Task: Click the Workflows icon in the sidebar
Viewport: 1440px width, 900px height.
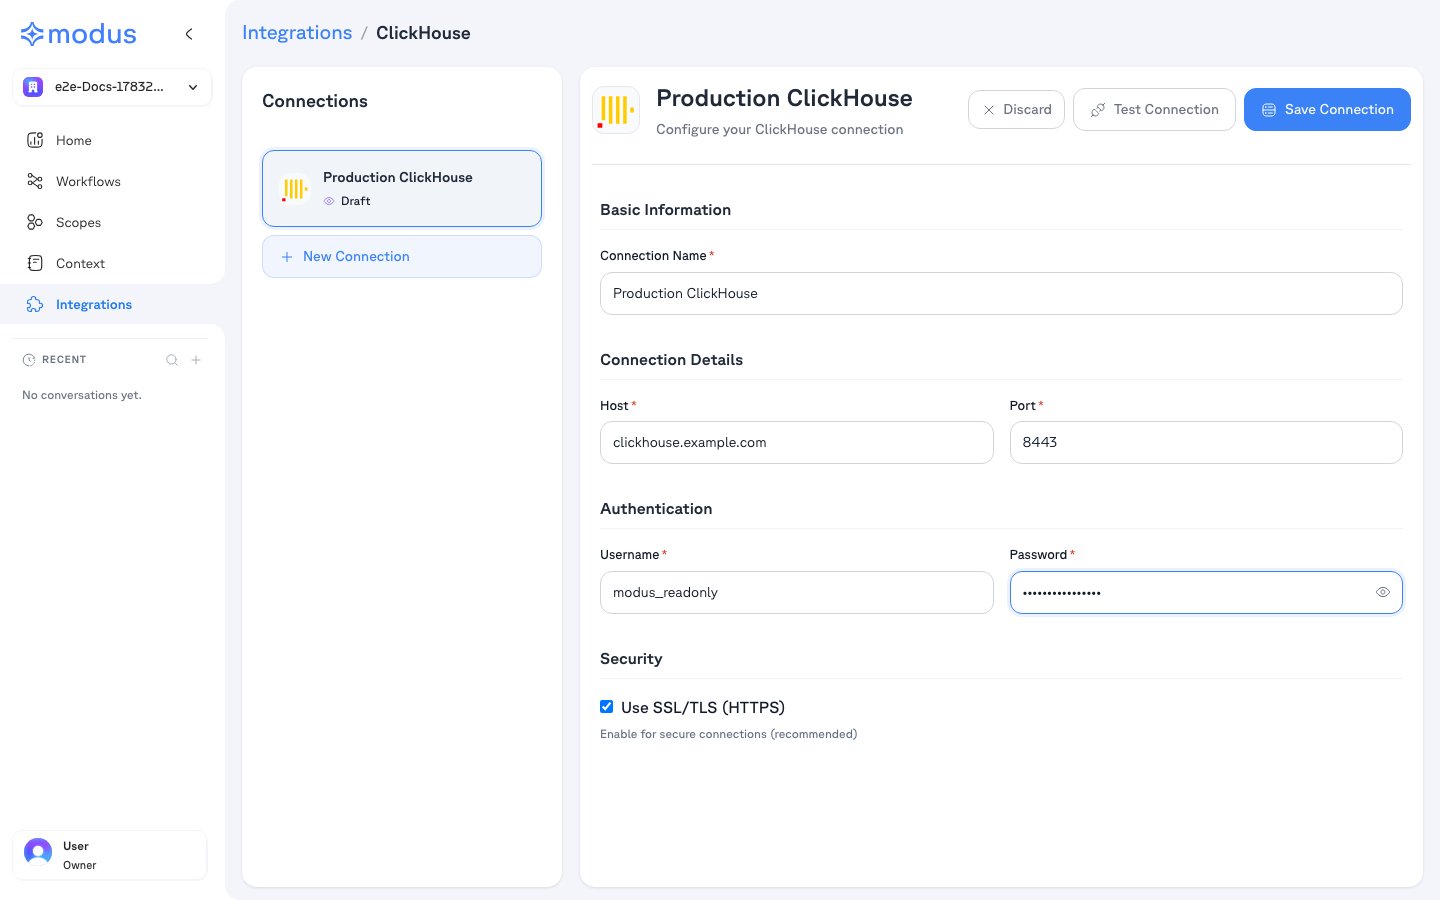Action: pyautogui.click(x=35, y=181)
